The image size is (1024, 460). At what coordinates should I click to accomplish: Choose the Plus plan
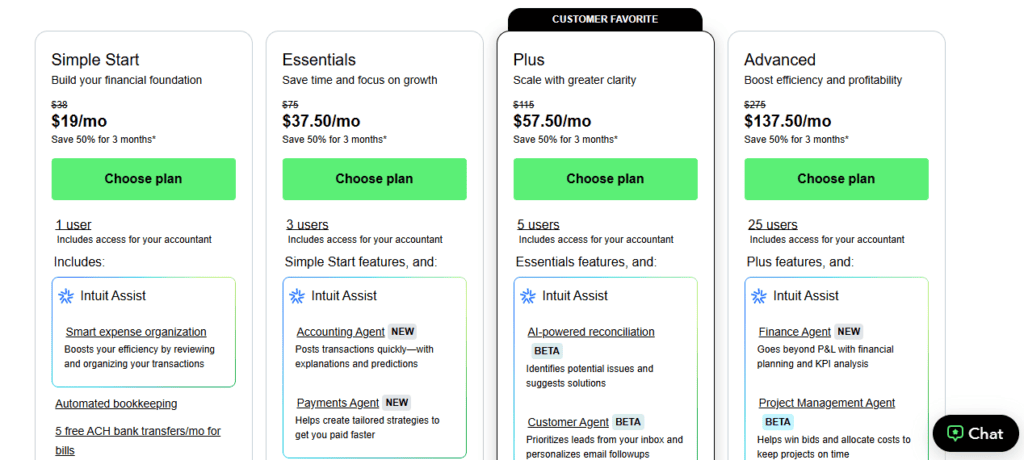click(x=605, y=179)
